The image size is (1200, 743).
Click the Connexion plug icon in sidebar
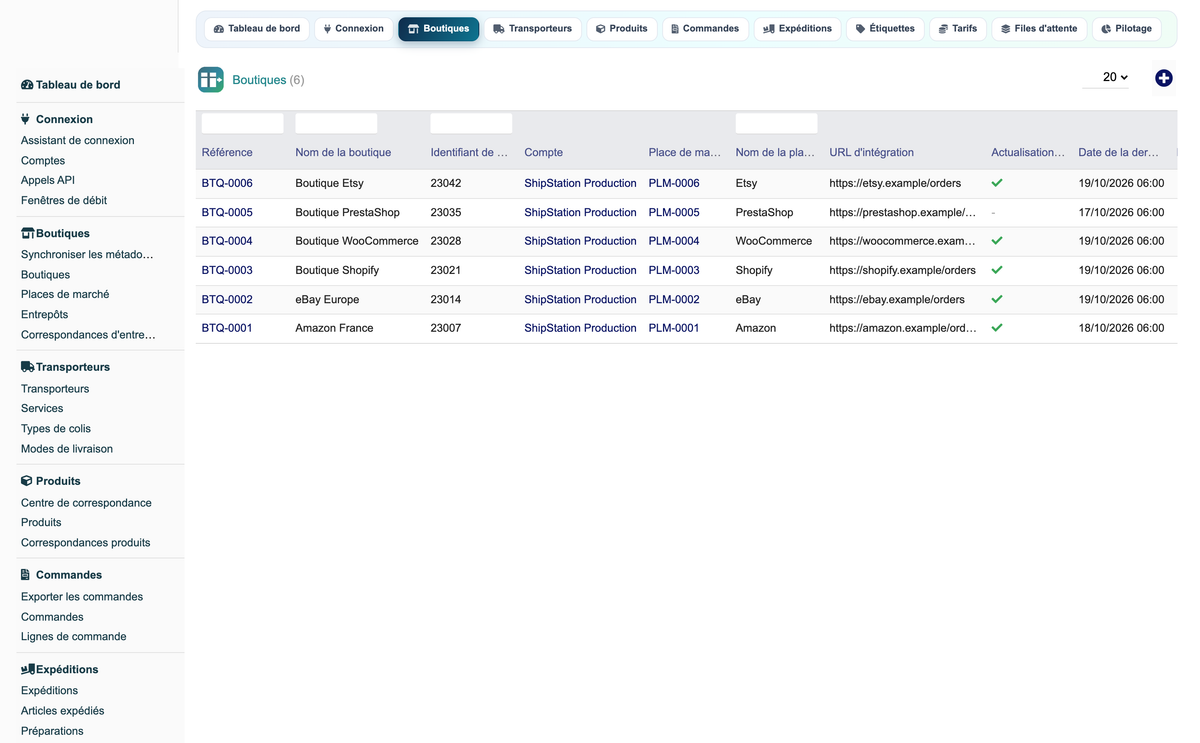pyautogui.click(x=26, y=119)
